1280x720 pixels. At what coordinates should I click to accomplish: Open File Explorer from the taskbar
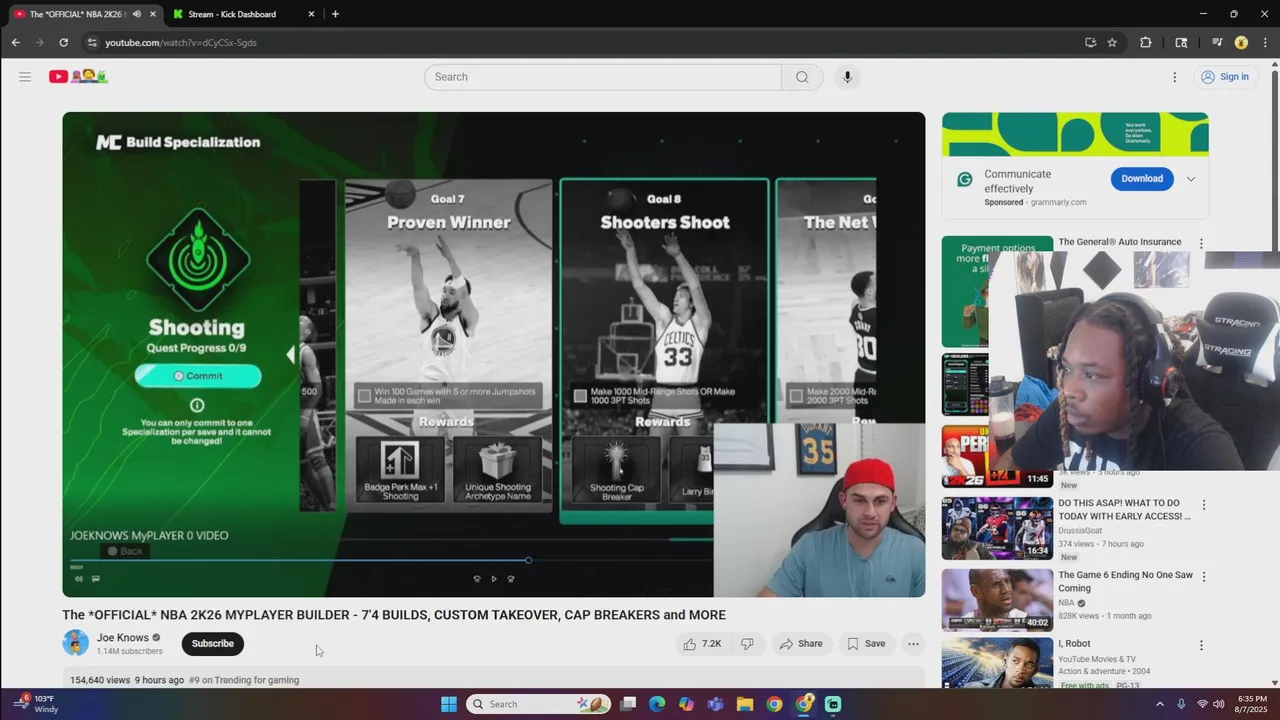[745, 704]
